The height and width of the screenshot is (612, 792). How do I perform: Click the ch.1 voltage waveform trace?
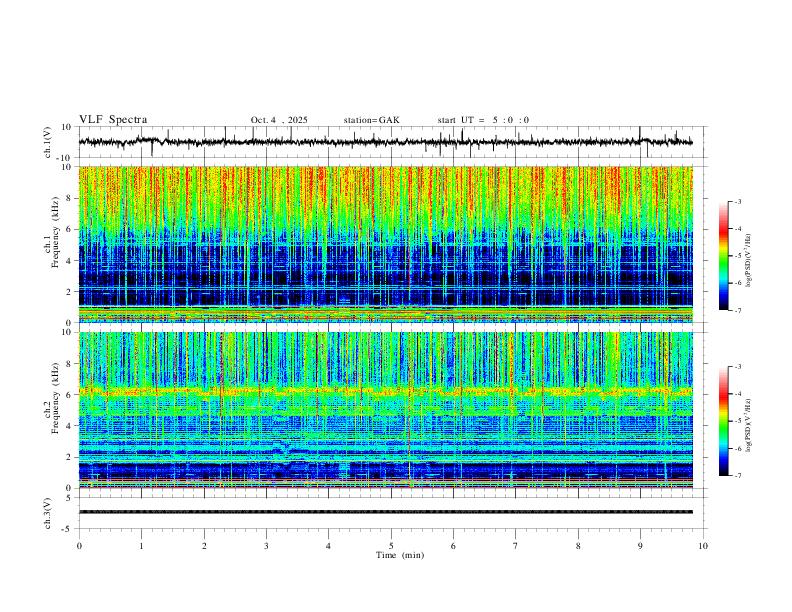(x=385, y=142)
